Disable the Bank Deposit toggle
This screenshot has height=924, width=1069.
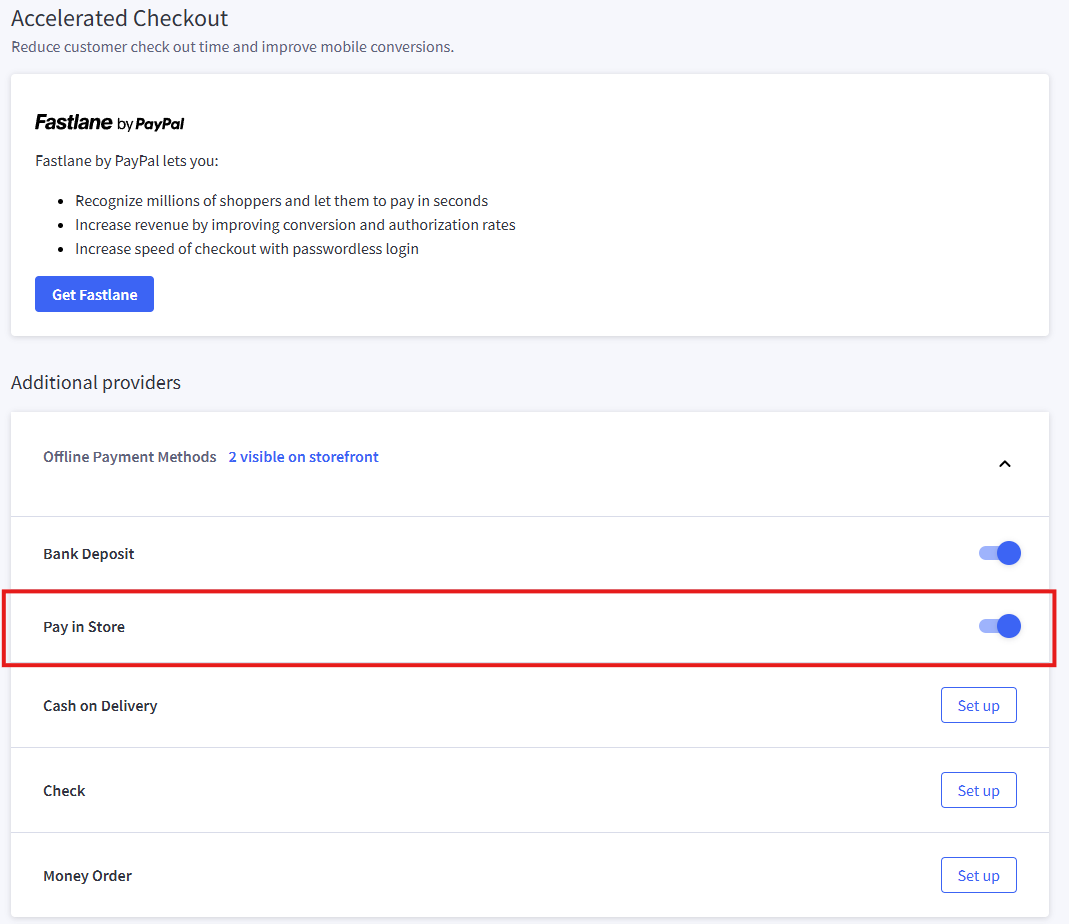[1000, 553]
